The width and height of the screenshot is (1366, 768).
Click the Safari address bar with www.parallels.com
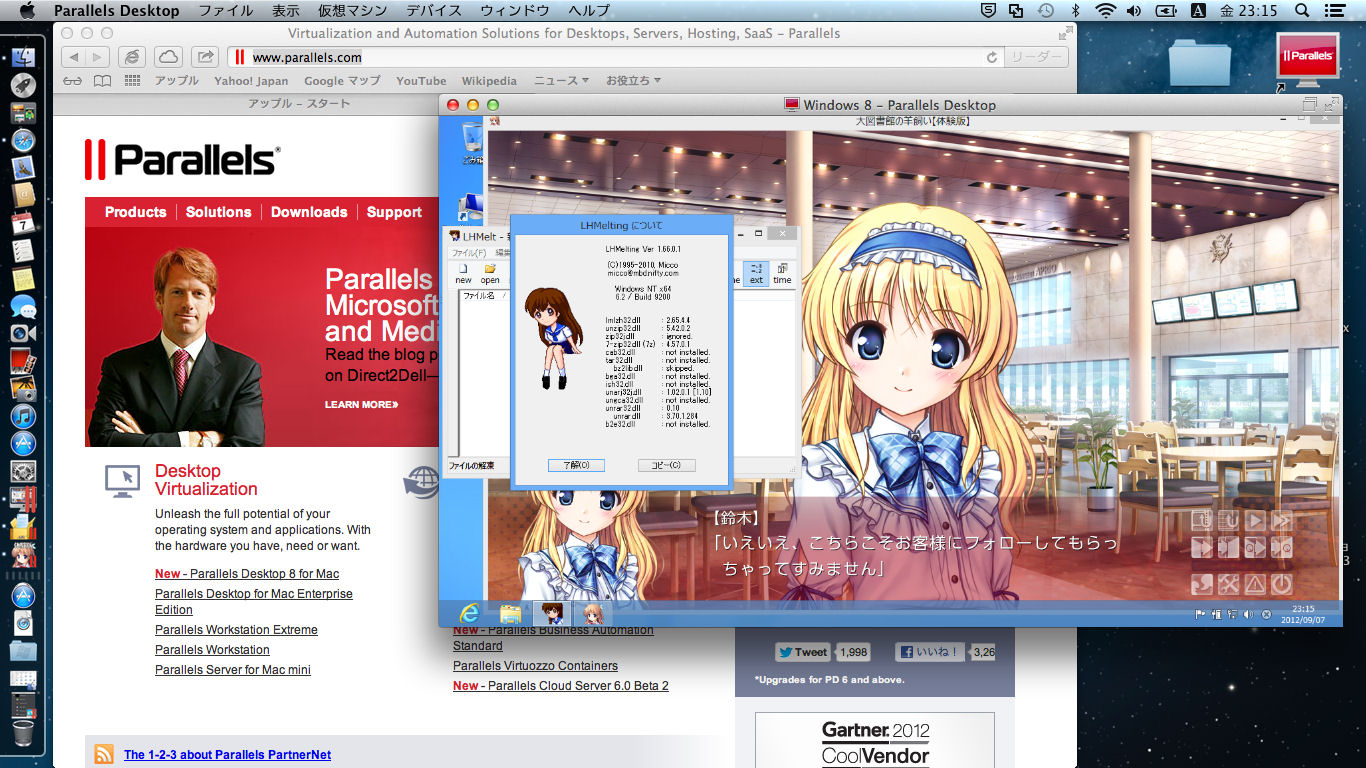(614, 57)
